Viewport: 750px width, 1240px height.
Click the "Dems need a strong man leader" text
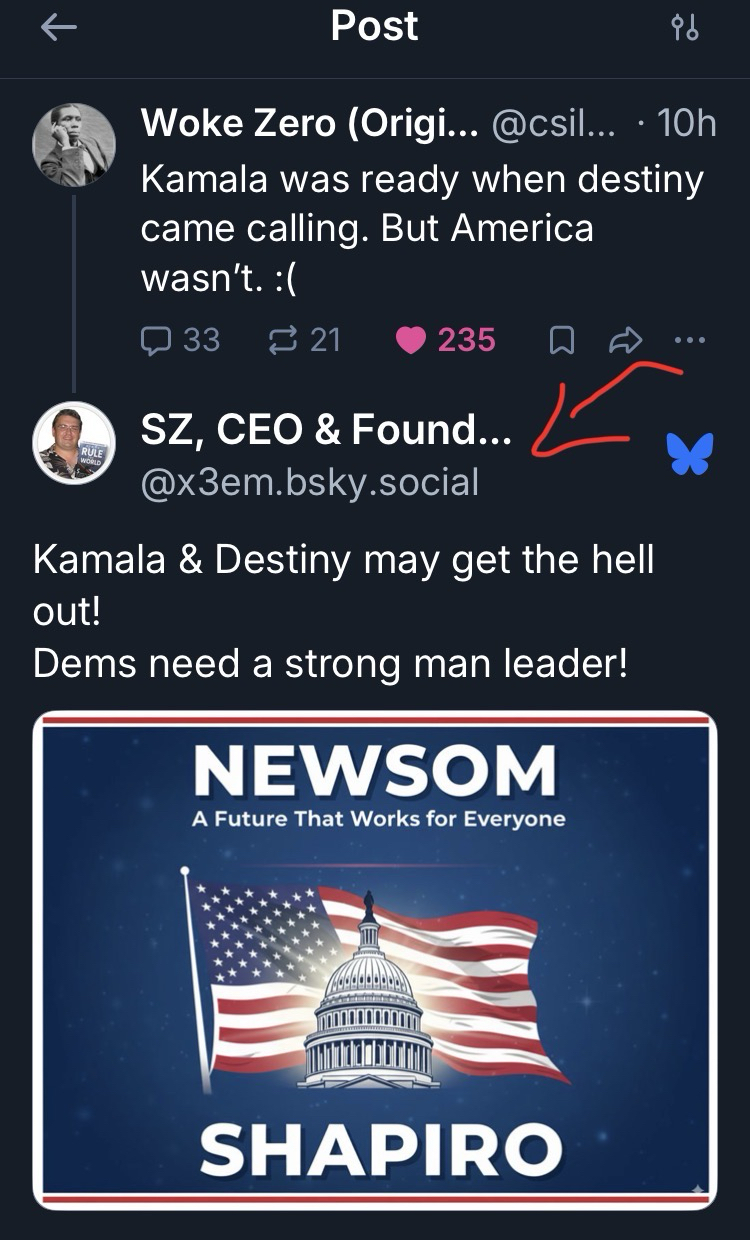[330, 664]
